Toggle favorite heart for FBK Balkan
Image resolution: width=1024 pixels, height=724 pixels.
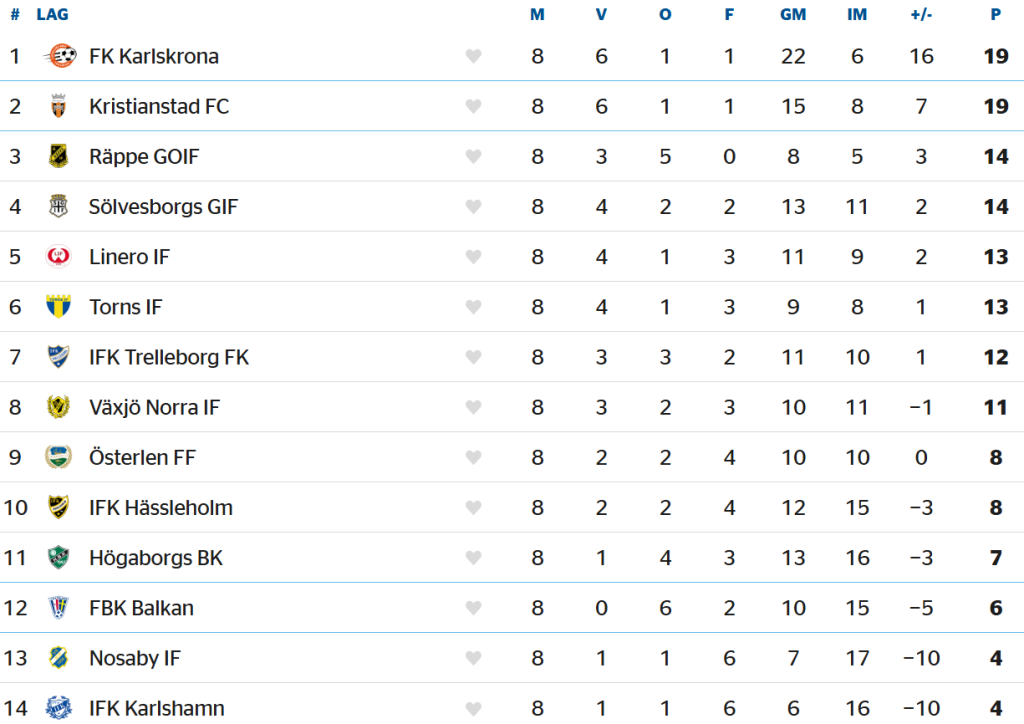click(x=474, y=608)
